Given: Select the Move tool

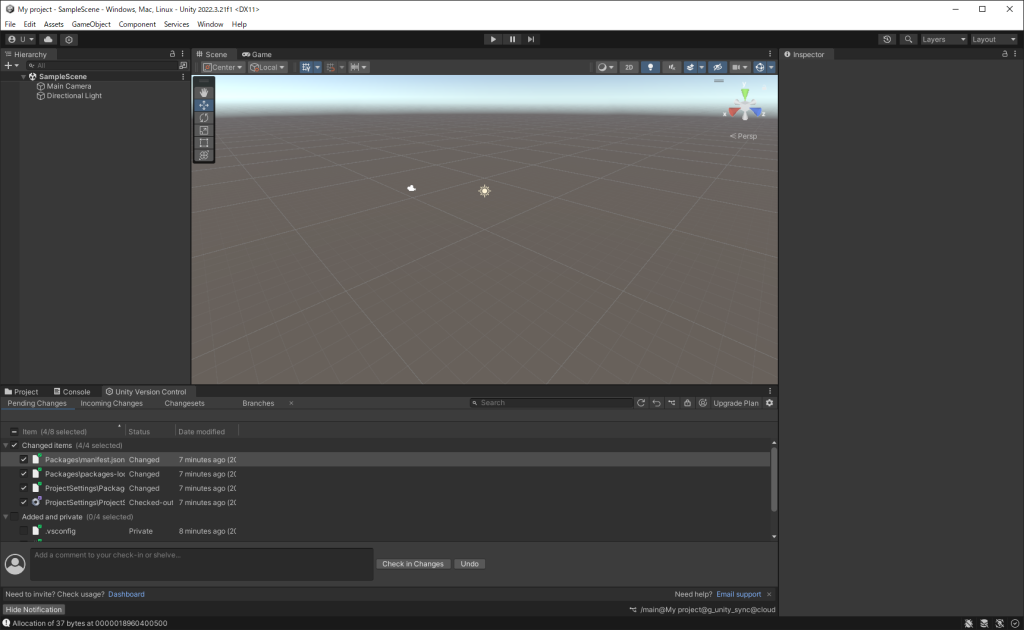Looking at the screenshot, I should [204, 105].
